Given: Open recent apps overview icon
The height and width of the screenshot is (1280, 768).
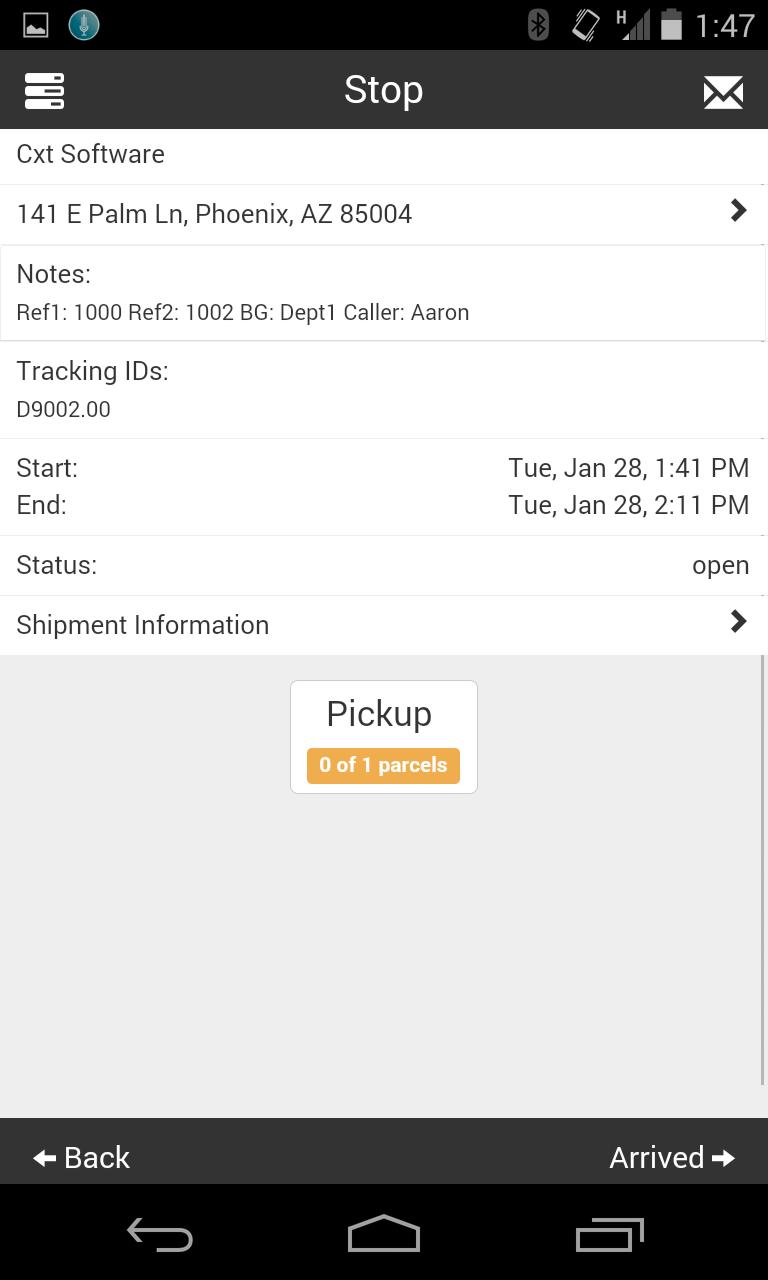Looking at the screenshot, I should tap(609, 1235).
